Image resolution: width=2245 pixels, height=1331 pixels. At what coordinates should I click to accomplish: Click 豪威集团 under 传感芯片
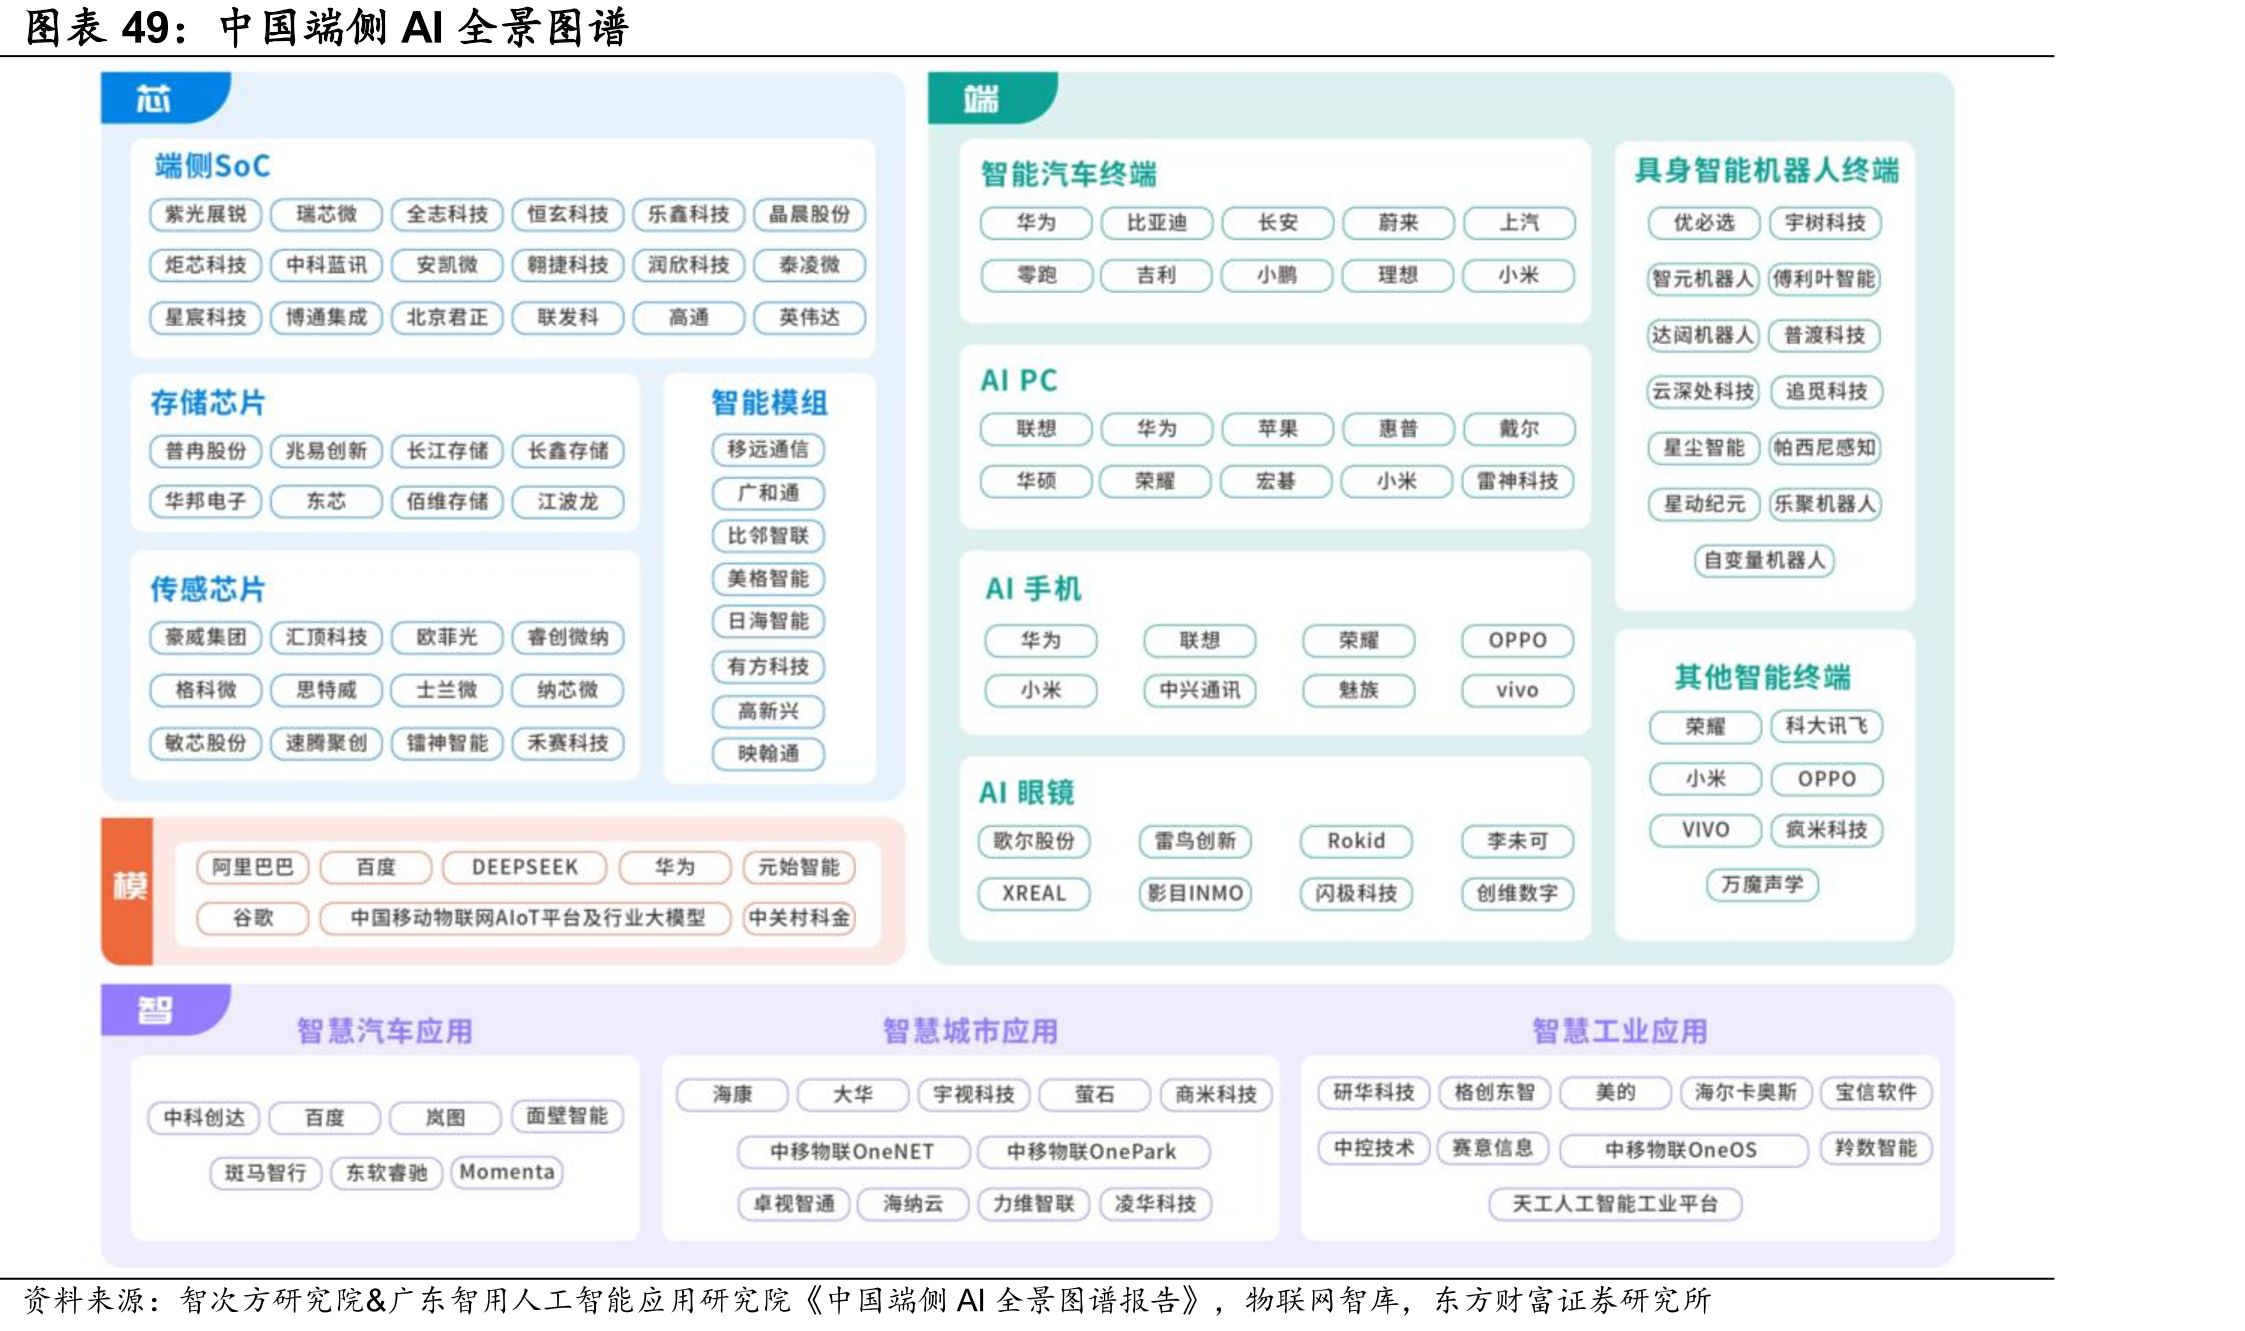205,637
